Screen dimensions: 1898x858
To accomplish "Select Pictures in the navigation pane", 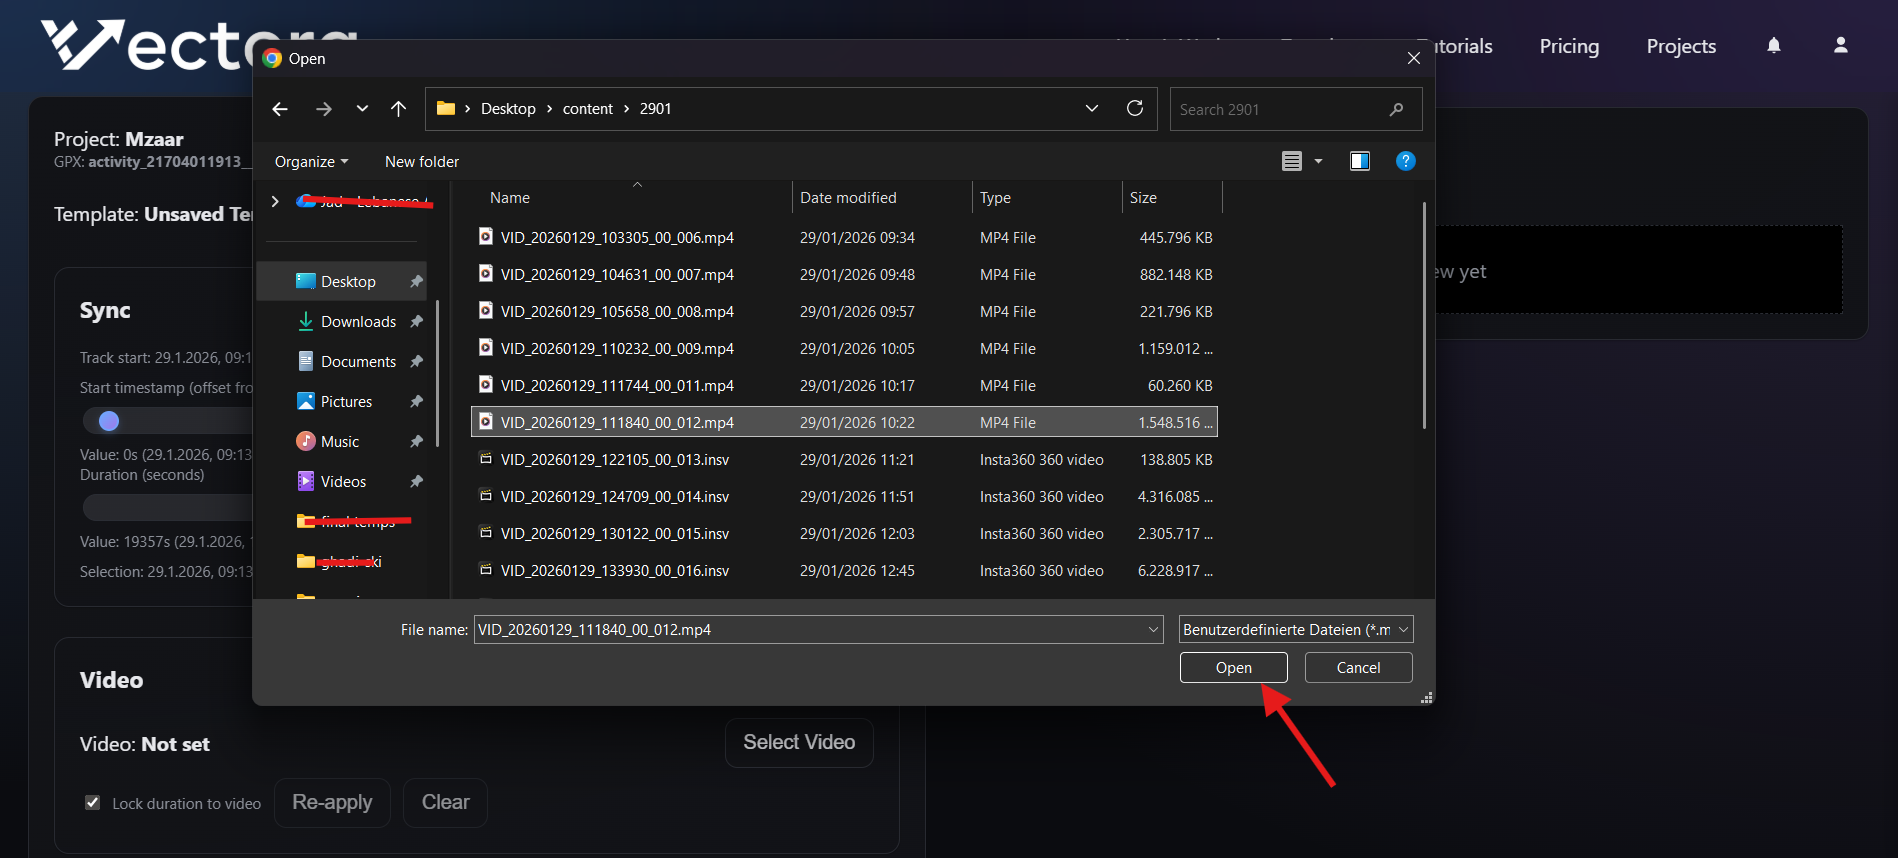I will (x=342, y=402).
